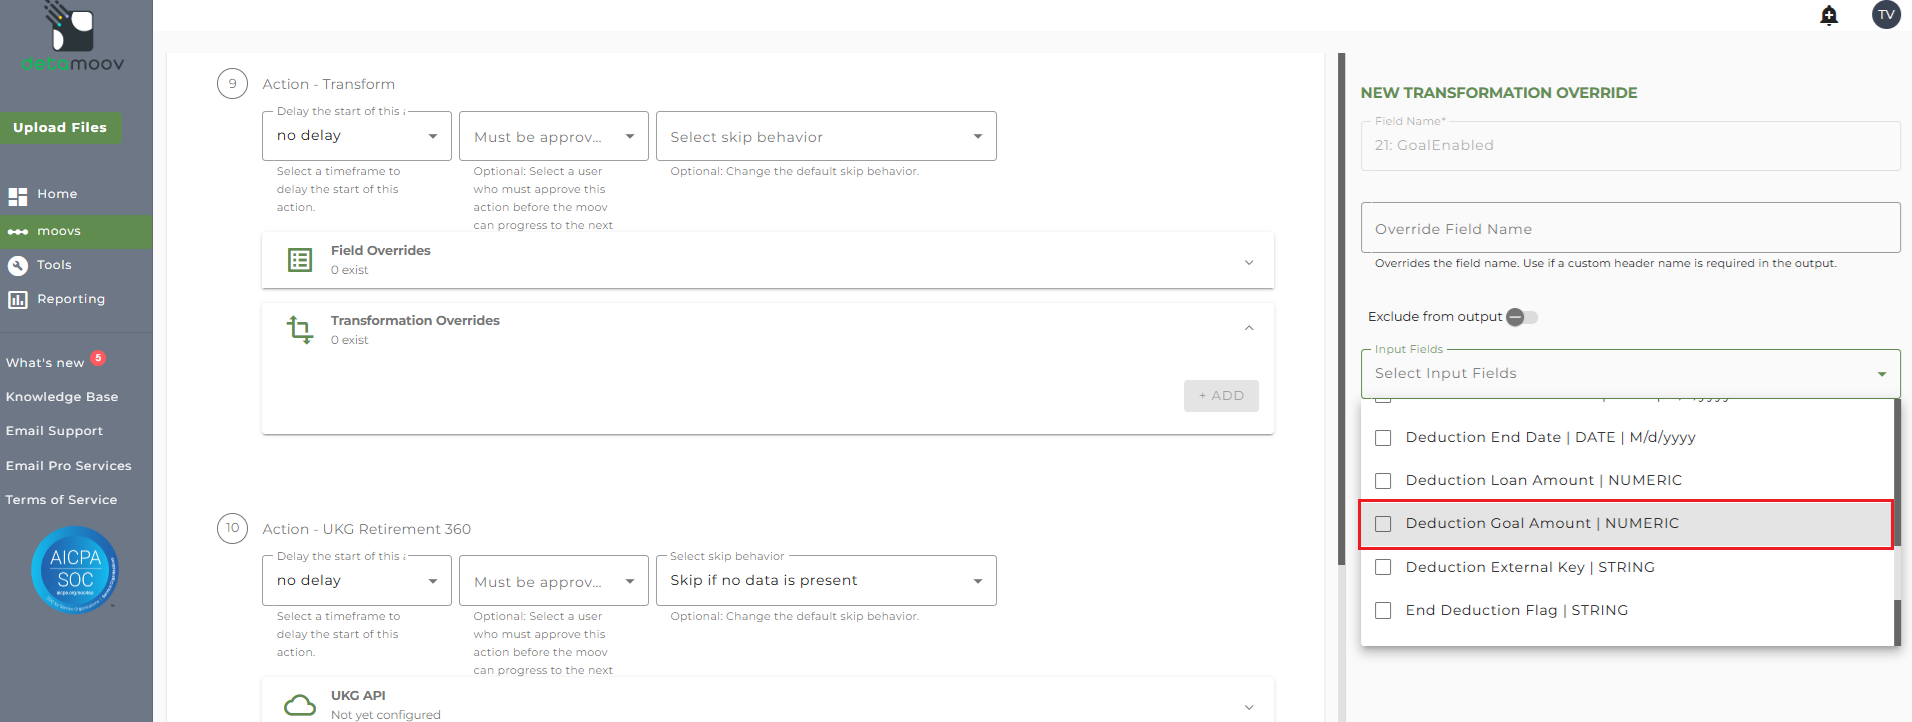
Task: Collapse the Transformation Overrides panel
Action: point(1249,328)
